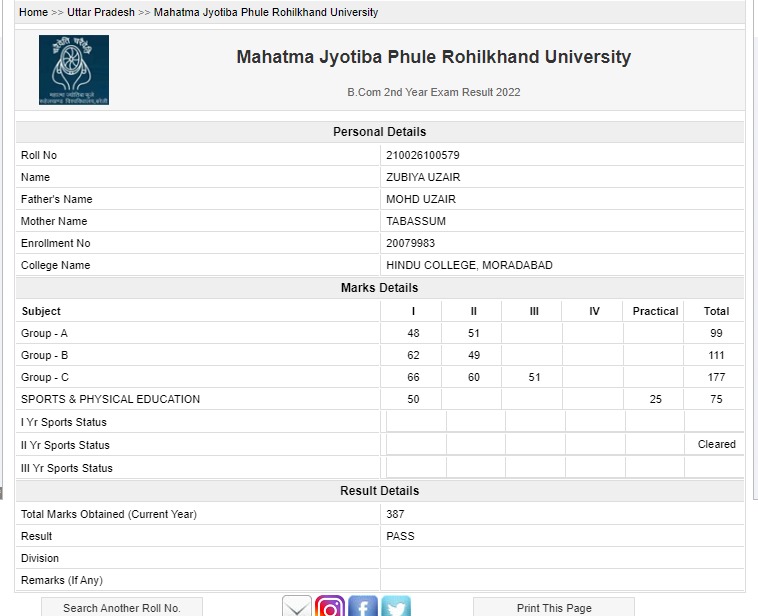Click the Result Details section header
The image size is (758, 616).
coord(379,491)
